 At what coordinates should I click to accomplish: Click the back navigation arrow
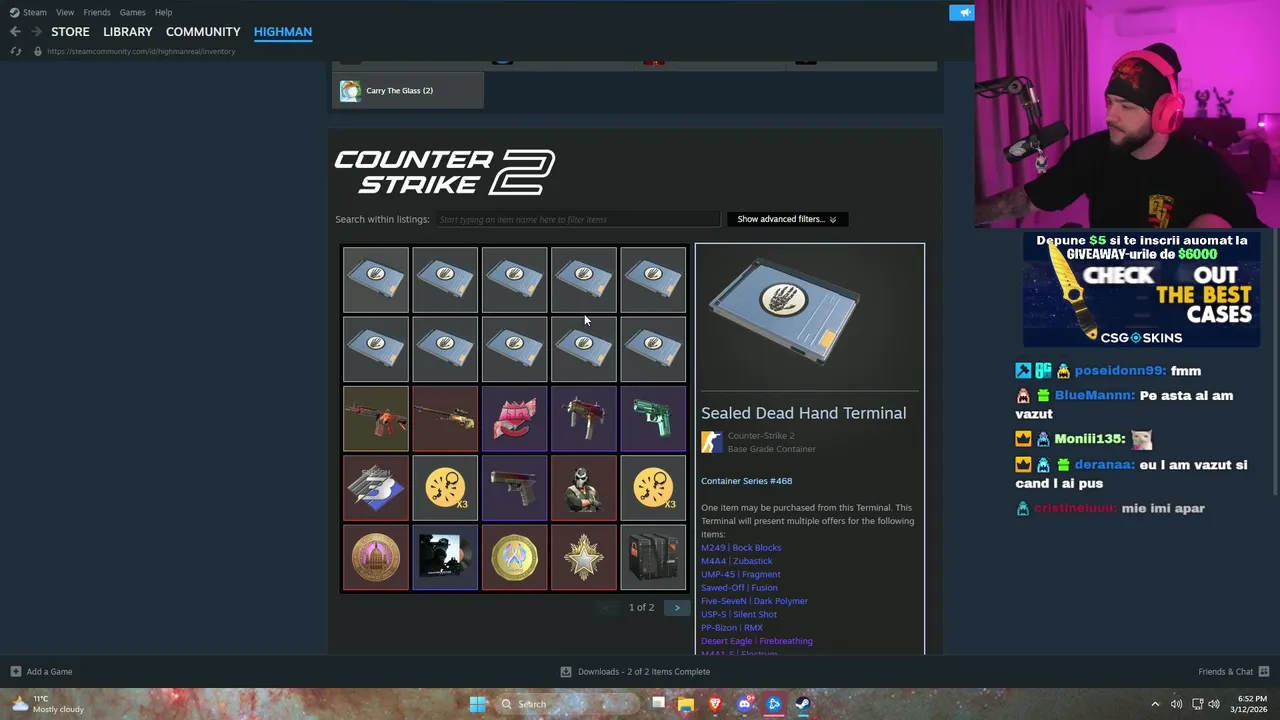click(15, 32)
